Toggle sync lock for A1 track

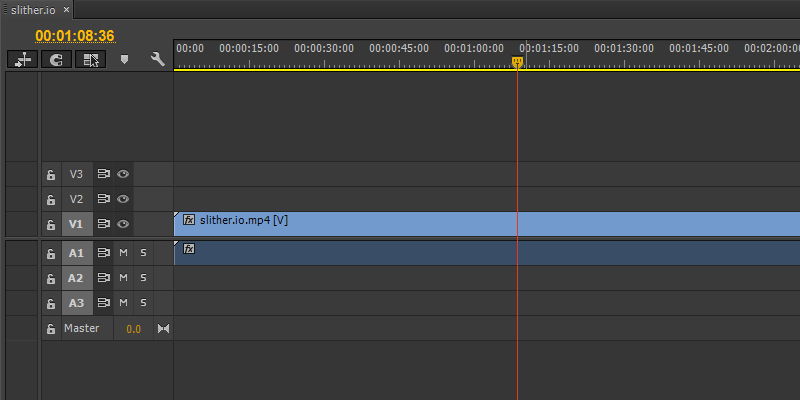(104, 253)
